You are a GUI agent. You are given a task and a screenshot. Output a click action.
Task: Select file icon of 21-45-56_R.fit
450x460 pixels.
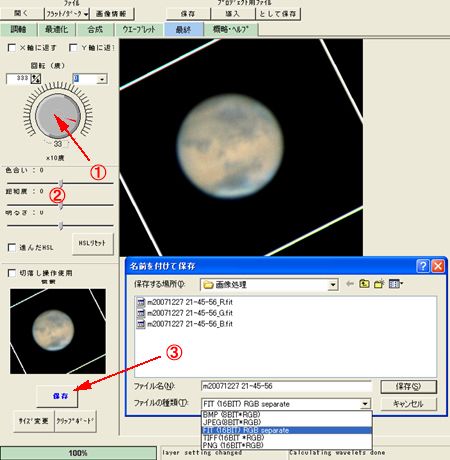(141, 302)
